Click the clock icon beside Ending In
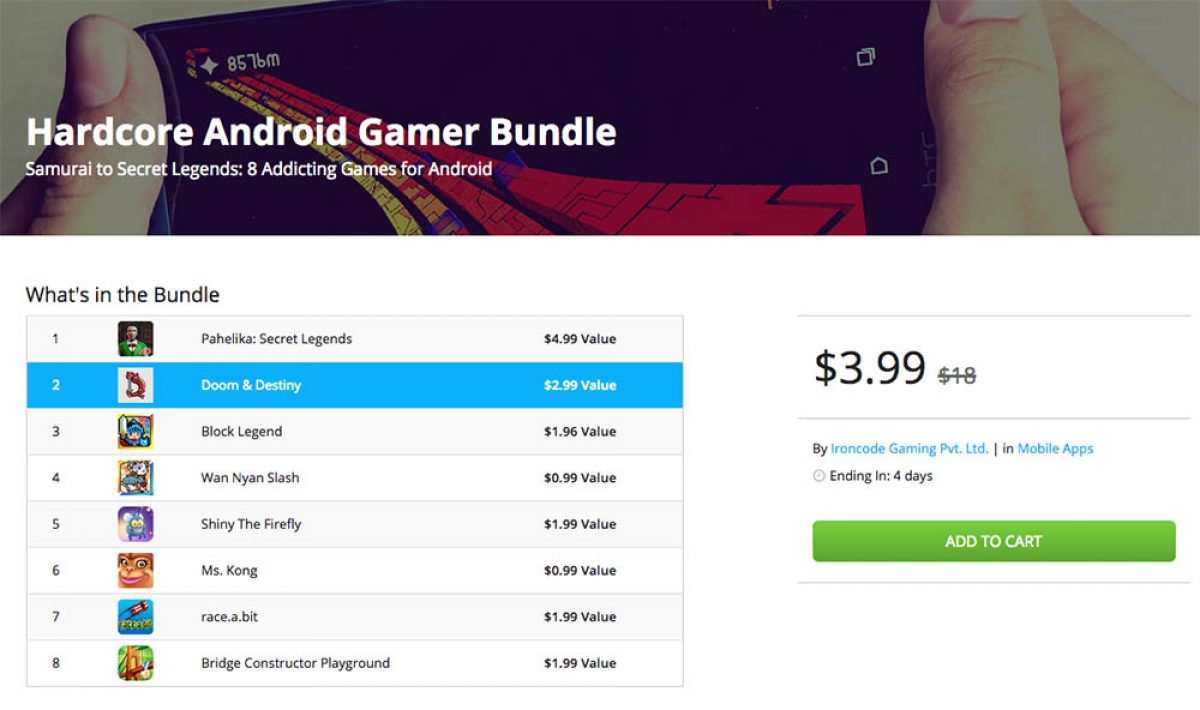The width and height of the screenshot is (1200, 710). point(819,476)
